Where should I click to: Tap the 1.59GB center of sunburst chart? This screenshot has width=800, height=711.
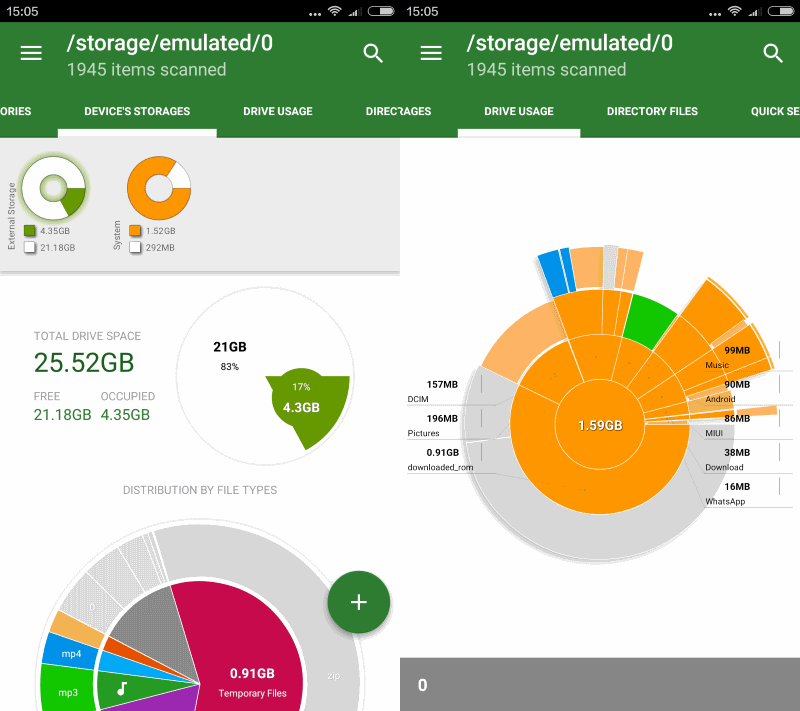pyautogui.click(x=600, y=425)
